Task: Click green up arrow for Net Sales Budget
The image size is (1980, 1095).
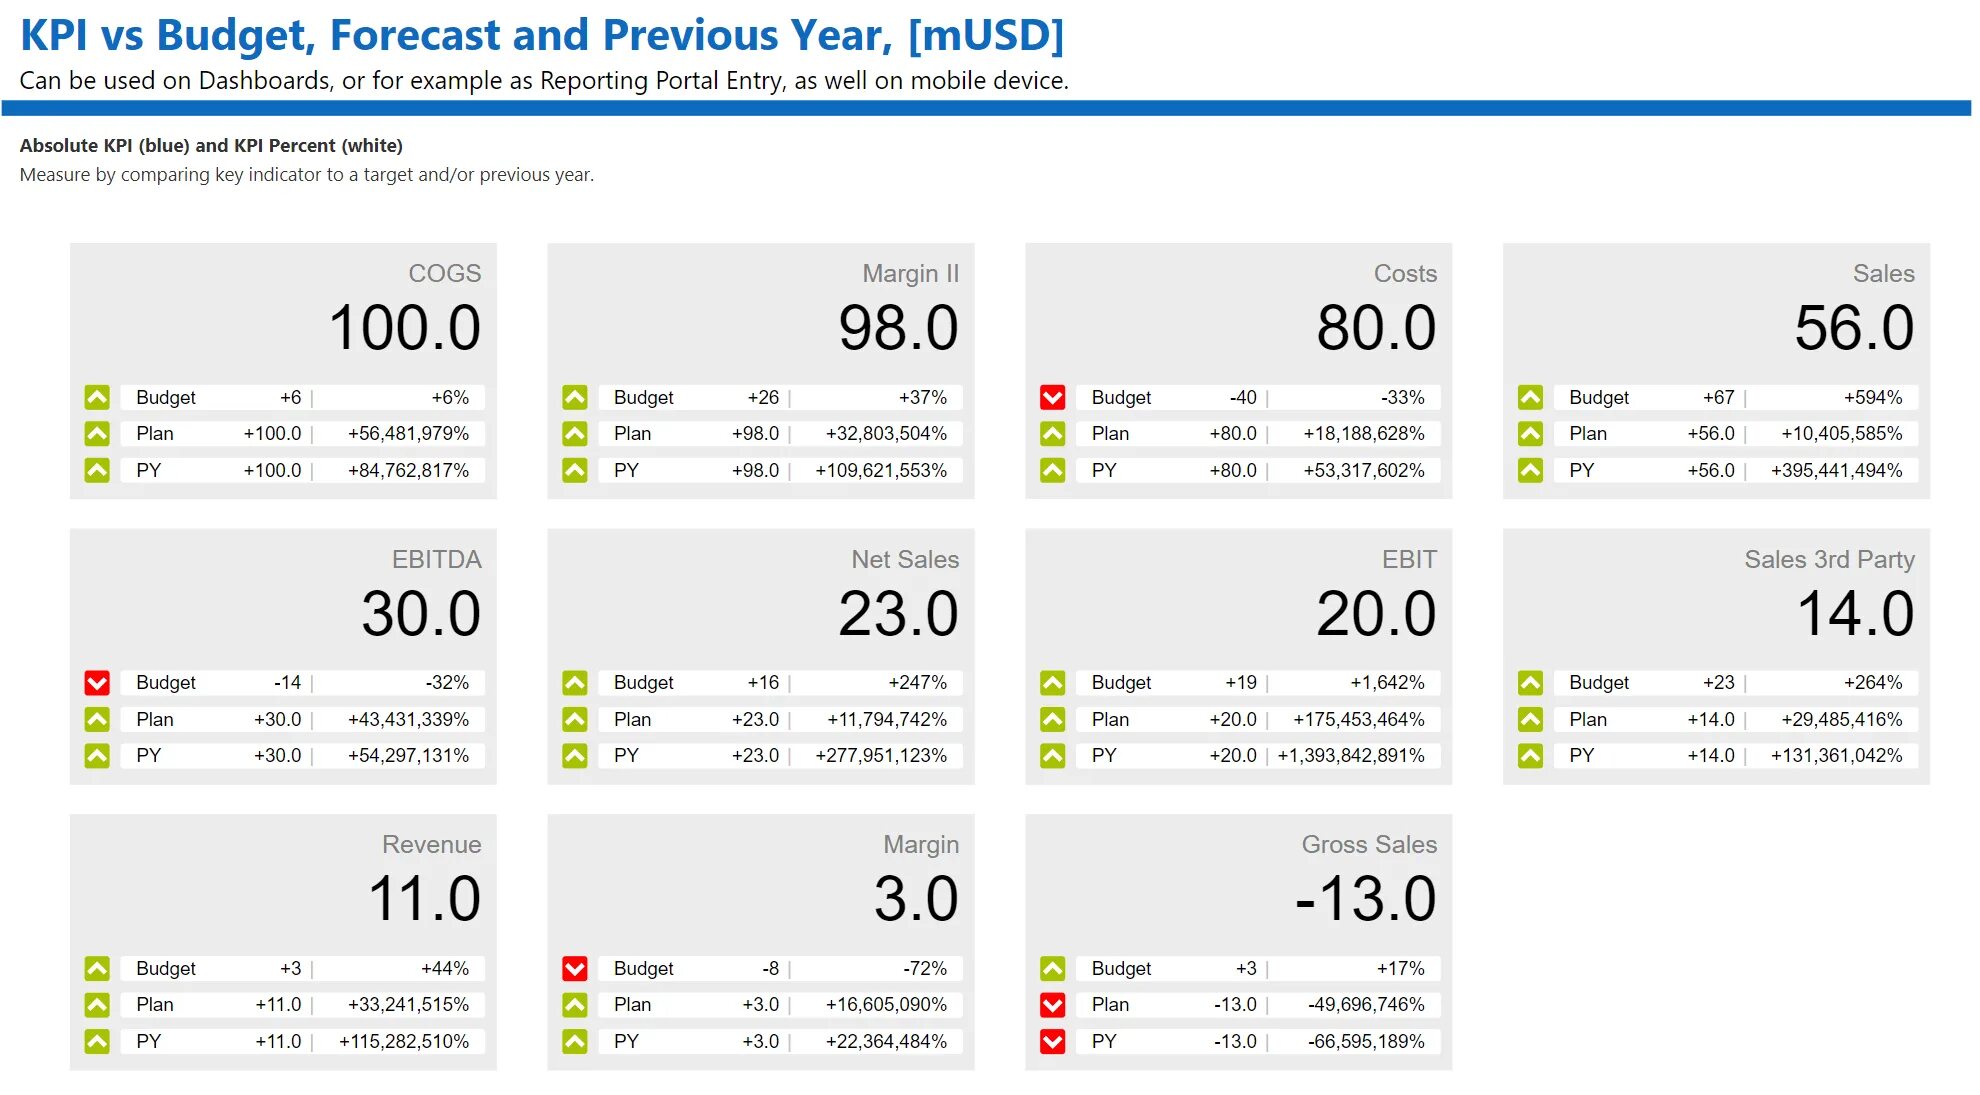Action: 575,683
